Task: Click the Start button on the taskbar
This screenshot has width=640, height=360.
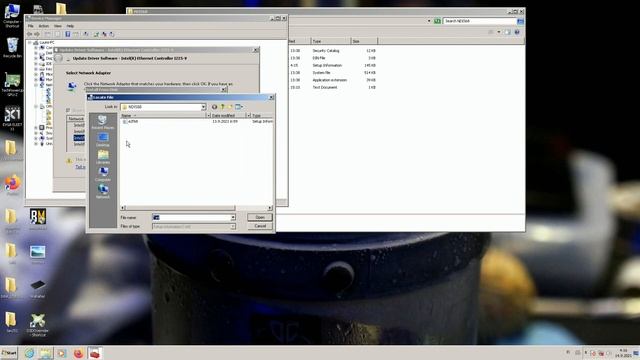Action: pos(9,353)
